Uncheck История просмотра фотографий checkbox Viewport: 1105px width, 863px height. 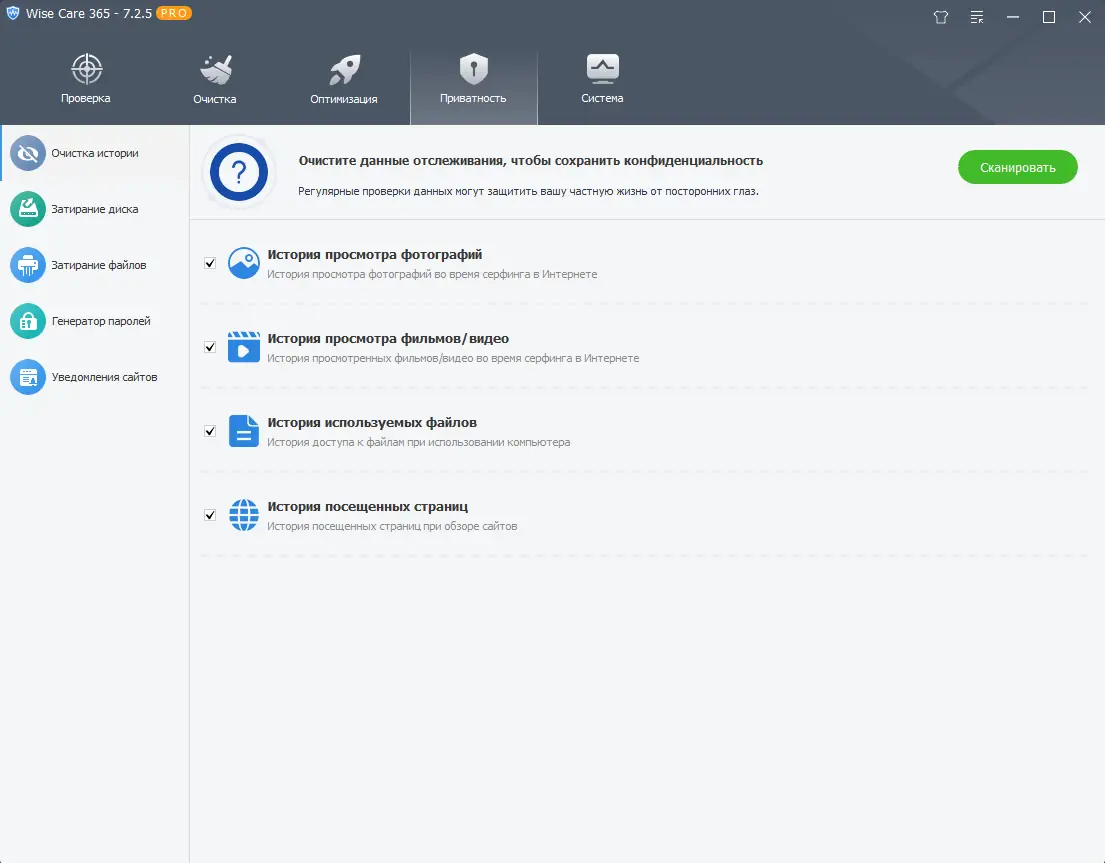tap(210, 263)
